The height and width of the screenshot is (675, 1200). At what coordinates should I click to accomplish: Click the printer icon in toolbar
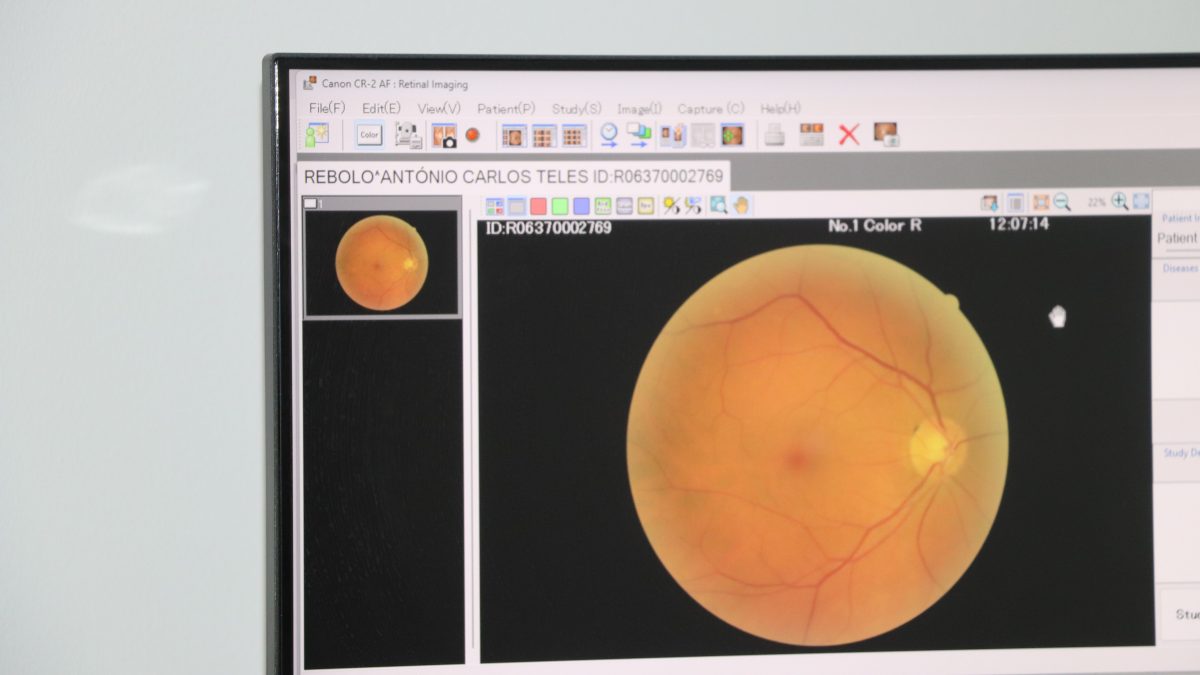tap(774, 135)
